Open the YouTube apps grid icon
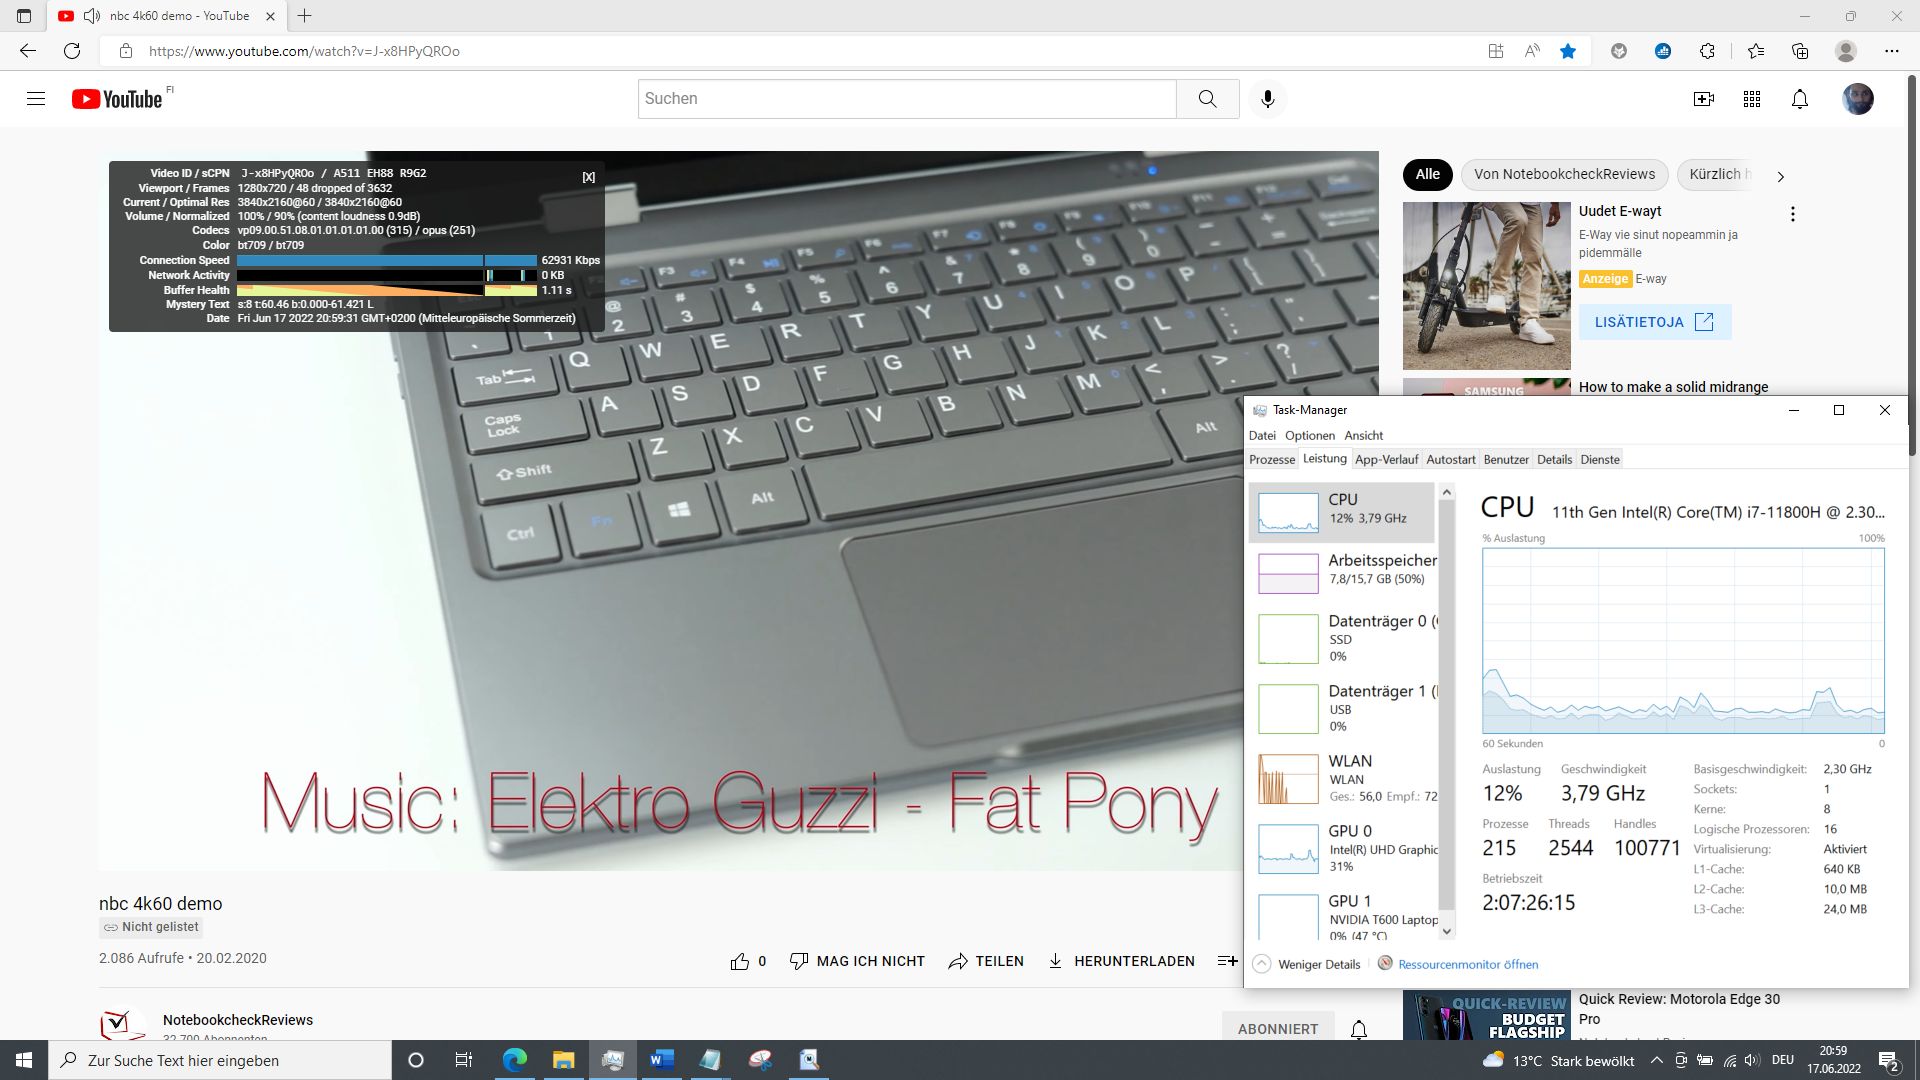1920x1080 pixels. [1752, 99]
